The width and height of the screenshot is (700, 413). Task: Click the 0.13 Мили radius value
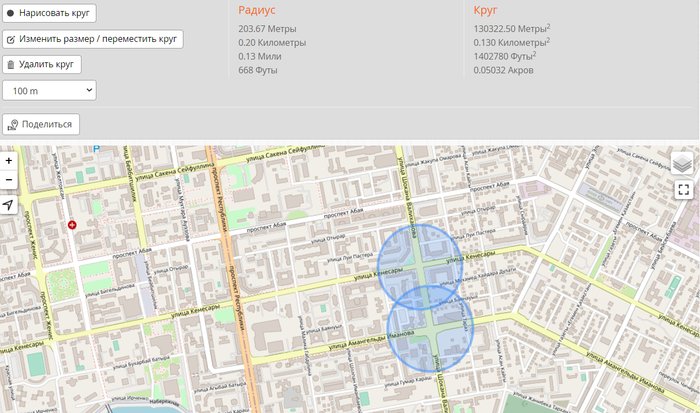click(x=259, y=57)
